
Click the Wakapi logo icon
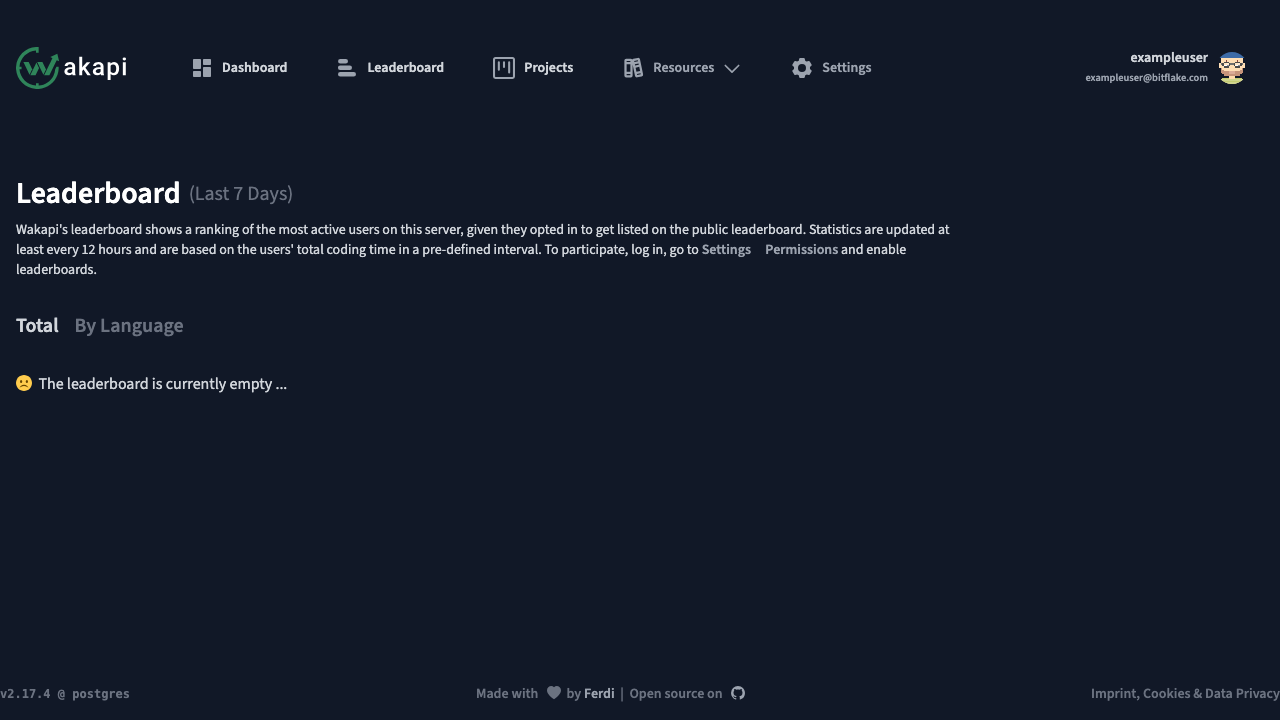[38, 68]
